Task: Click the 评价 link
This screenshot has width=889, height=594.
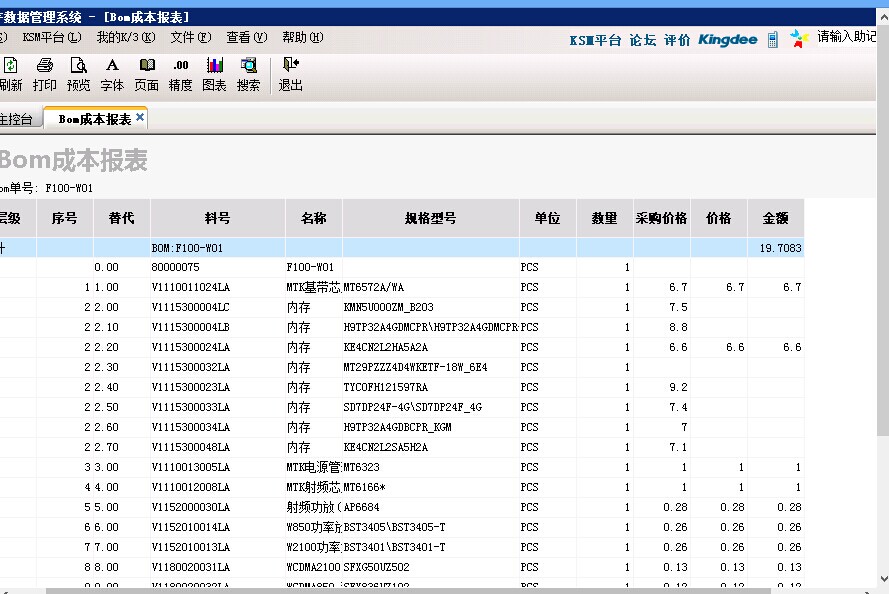Action: coord(677,40)
